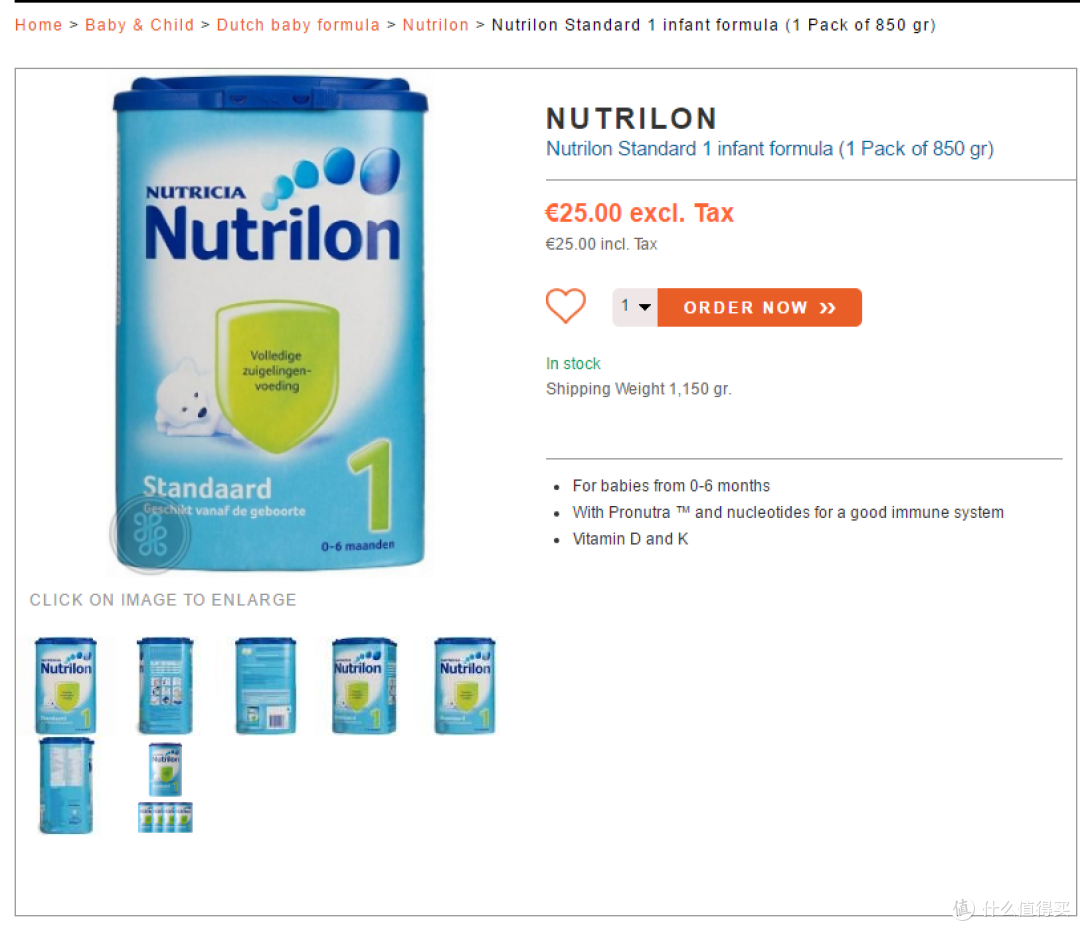Screen dimensions: 1080x931
Task: Select the second thumbnail showing the can's side
Action: pyautogui.click(x=165, y=685)
